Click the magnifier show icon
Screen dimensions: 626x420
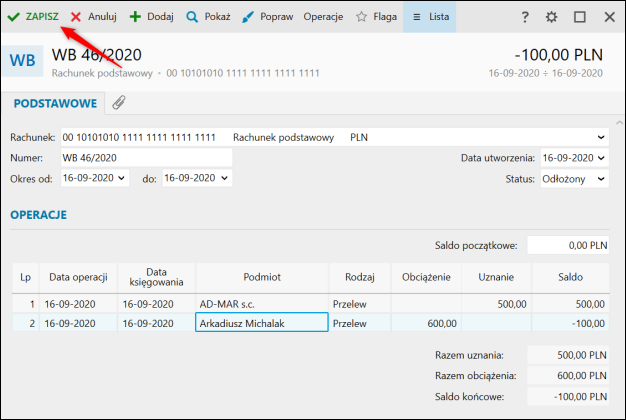pyautogui.click(x=192, y=17)
